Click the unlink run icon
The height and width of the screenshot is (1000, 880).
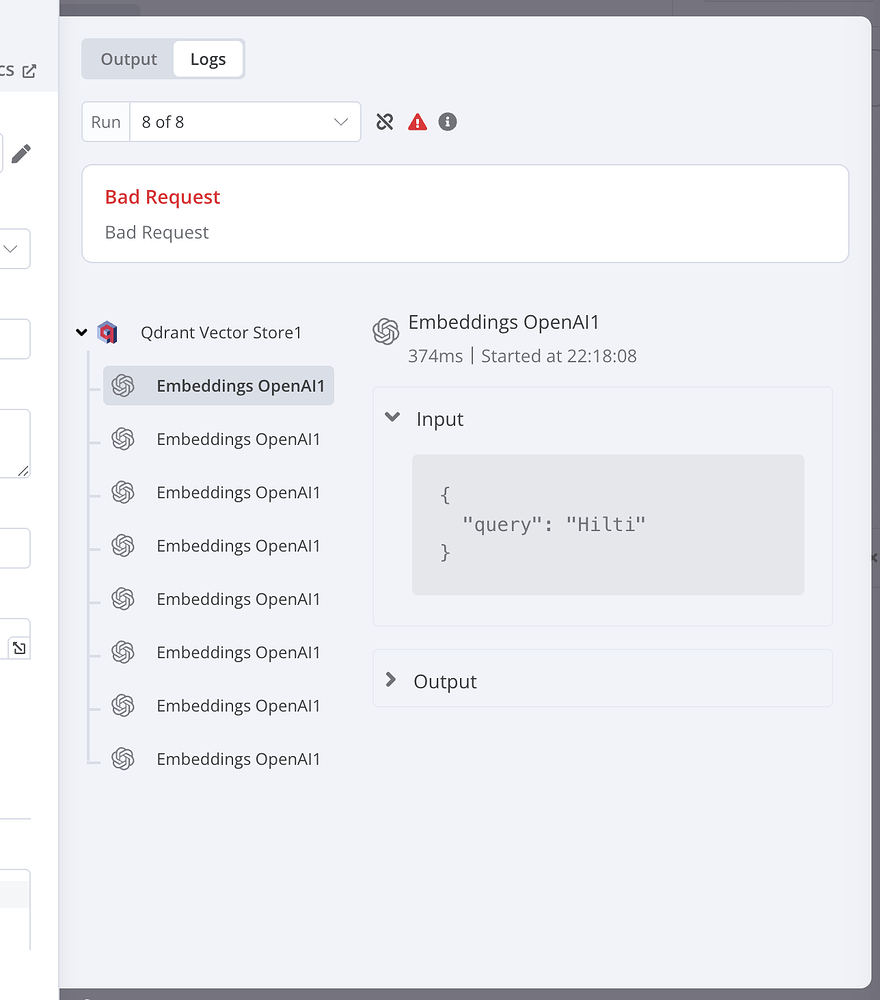(x=385, y=122)
